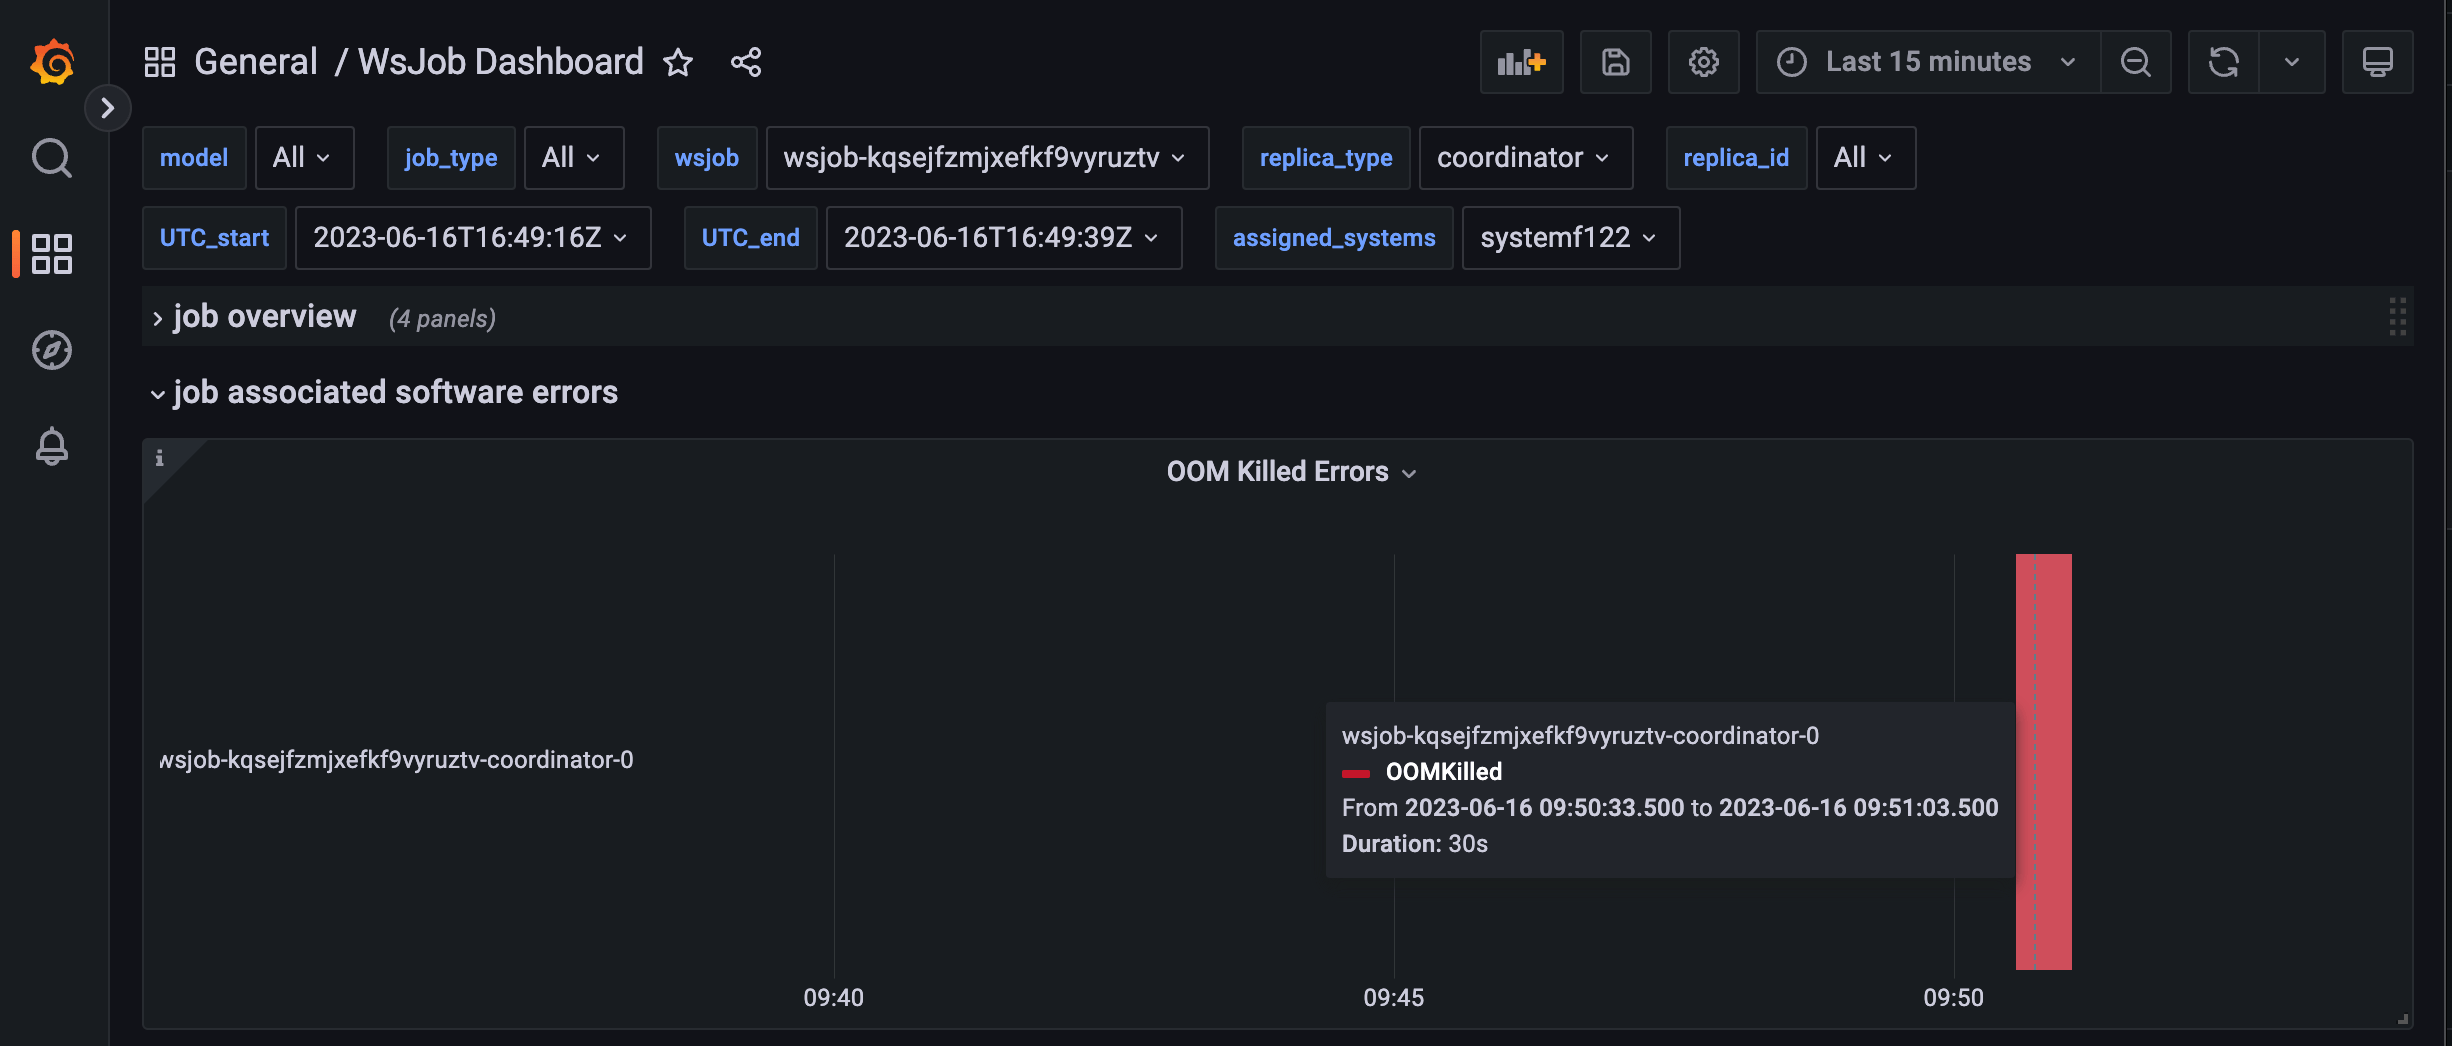Click the panel resize handle corner

coord(2402,1018)
